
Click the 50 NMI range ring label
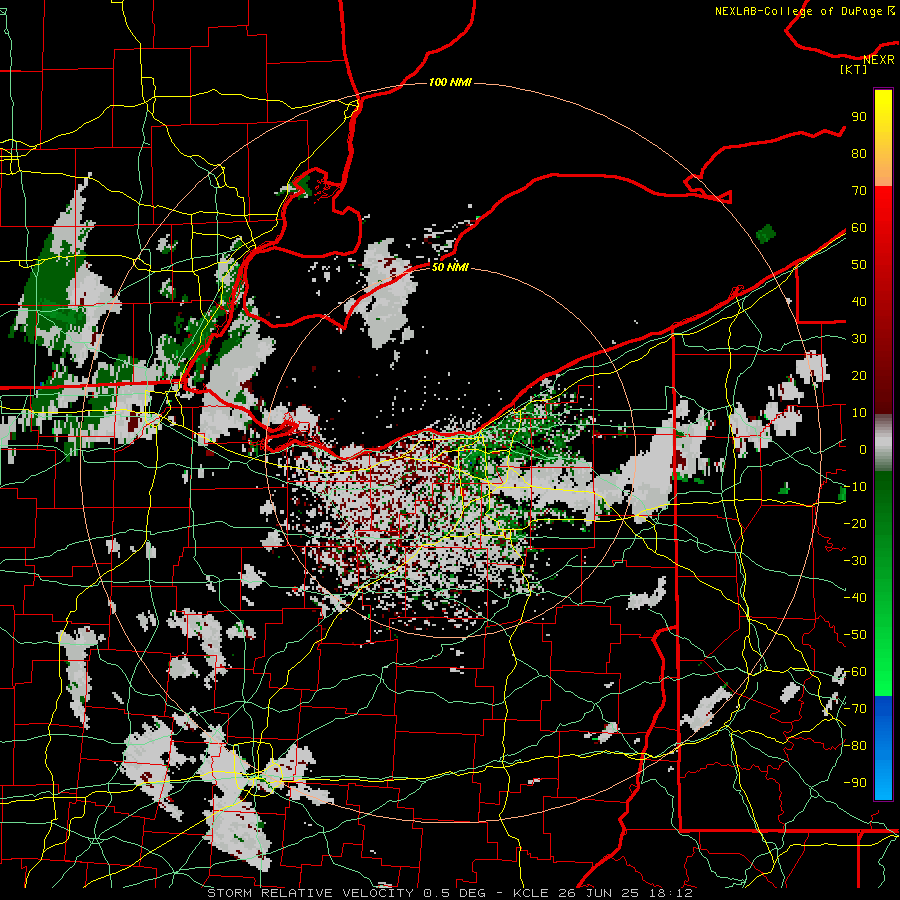(450, 267)
